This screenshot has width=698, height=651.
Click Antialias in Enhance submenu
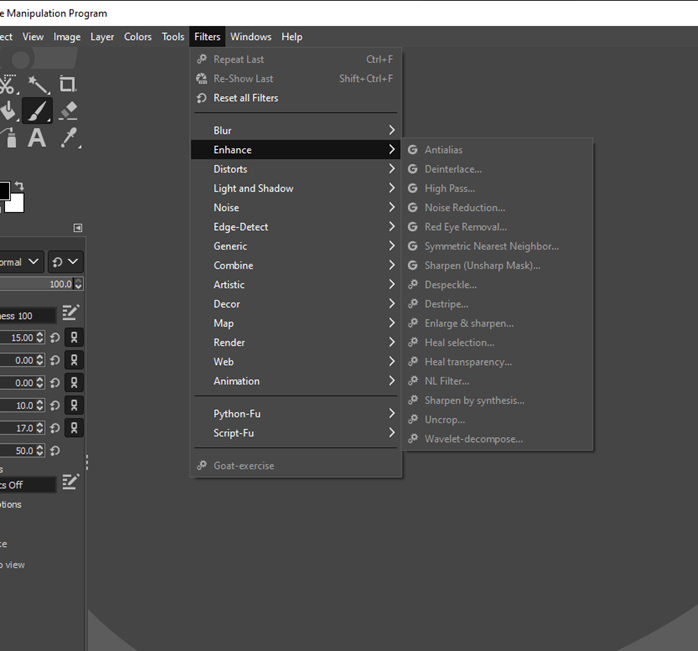[x=498, y=150]
